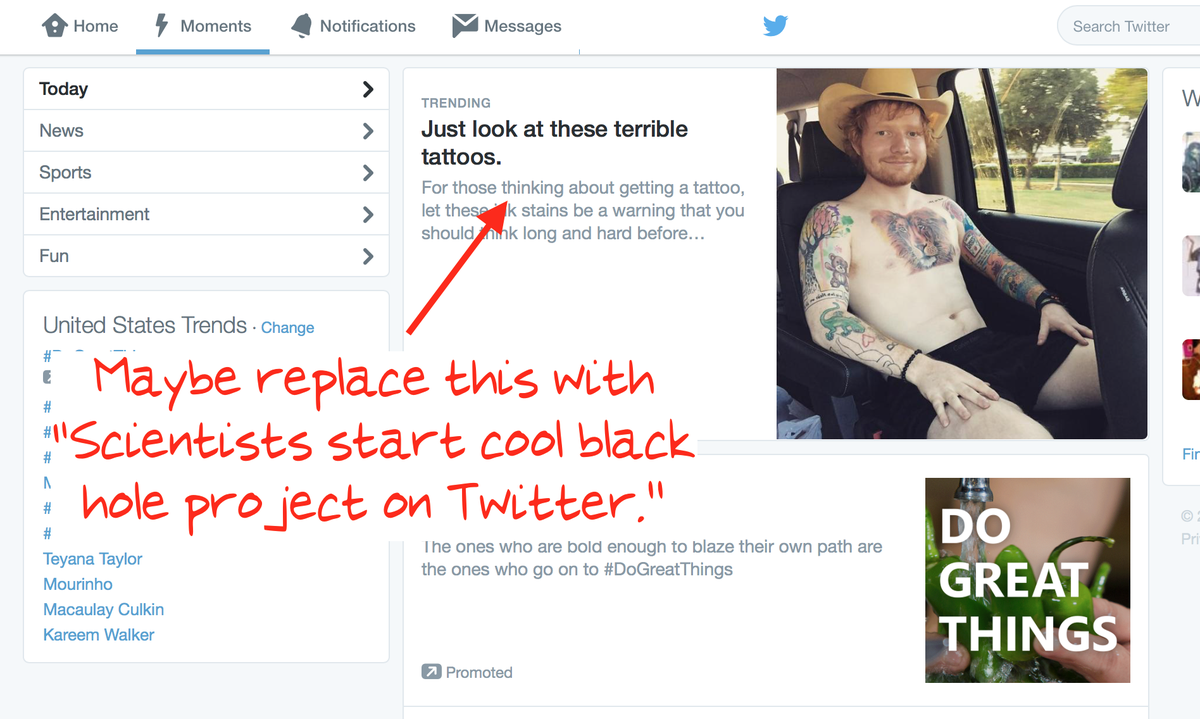This screenshot has height=719, width=1200.
Task: Click the chevron next to Today
Action: click(x=368, y=89)
